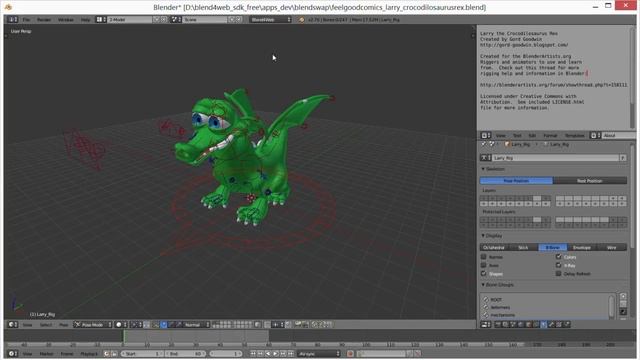Set bone display to B-Bone
The image size is (640, 360).
tap(553, 247)
